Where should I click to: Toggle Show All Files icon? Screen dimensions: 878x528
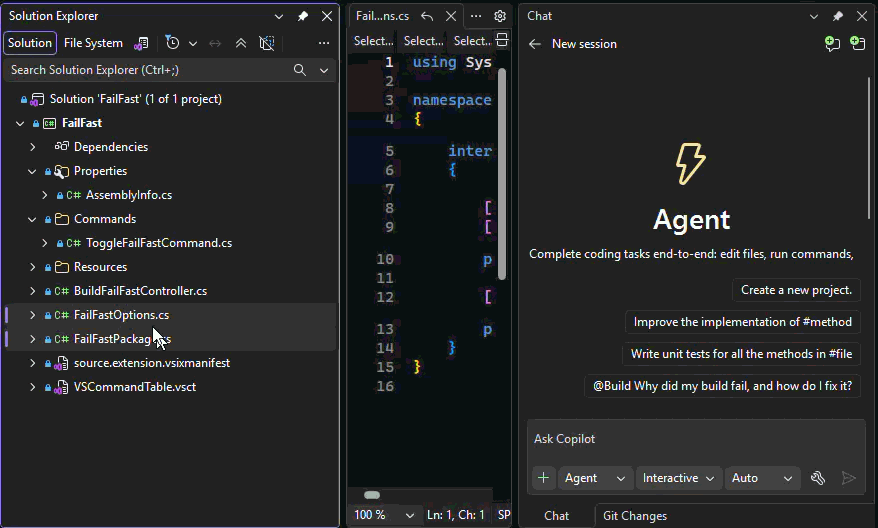point(267,43)
